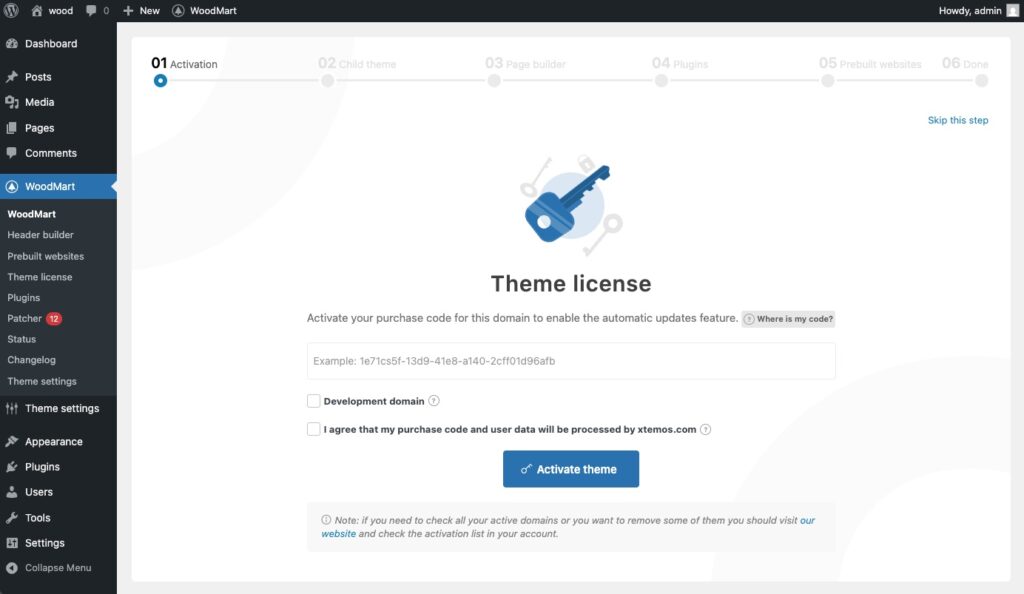Viewport: 1024px width, 594px height.
Task: Click the WoodMart logo icon in sidebar
Action: point(12,186)
